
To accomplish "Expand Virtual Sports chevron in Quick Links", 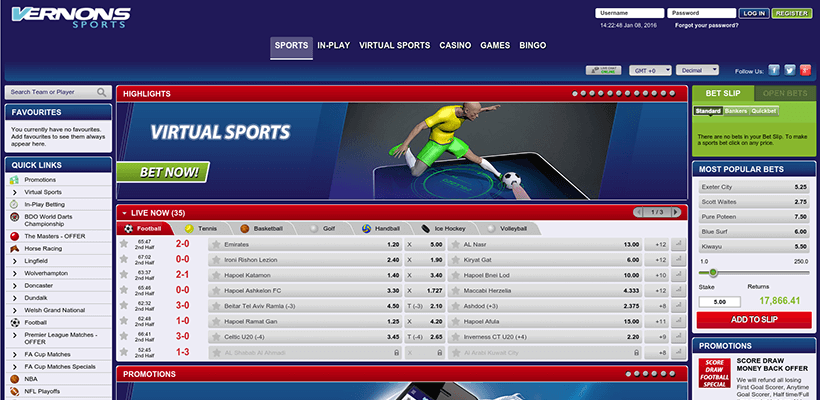I will [15, 192].
